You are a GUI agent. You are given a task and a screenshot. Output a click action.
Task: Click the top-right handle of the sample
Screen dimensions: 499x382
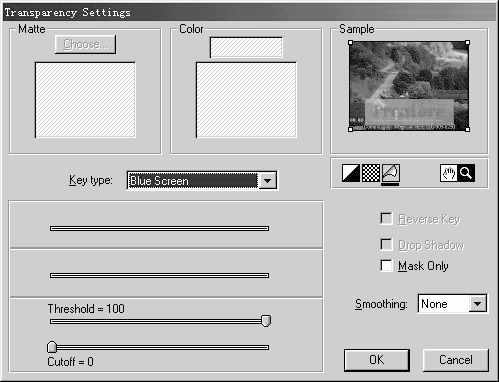(467, 43)
